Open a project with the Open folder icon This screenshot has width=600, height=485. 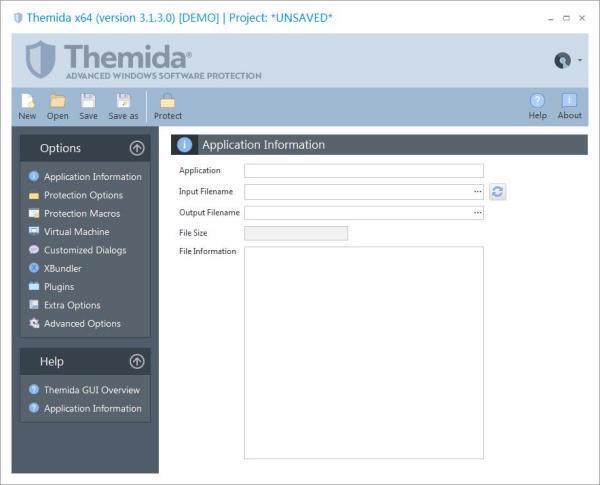pyautogui.click(x=58, y=101)
